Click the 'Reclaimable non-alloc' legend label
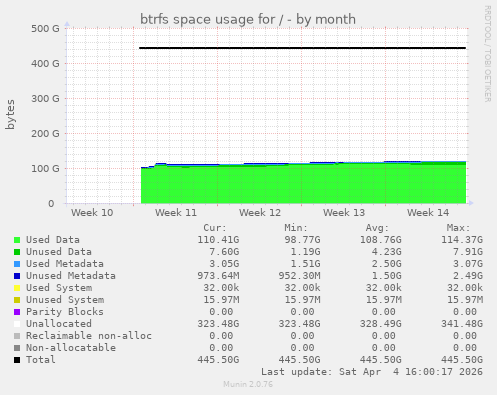497x395 pixels. click(x=89, y=336)
